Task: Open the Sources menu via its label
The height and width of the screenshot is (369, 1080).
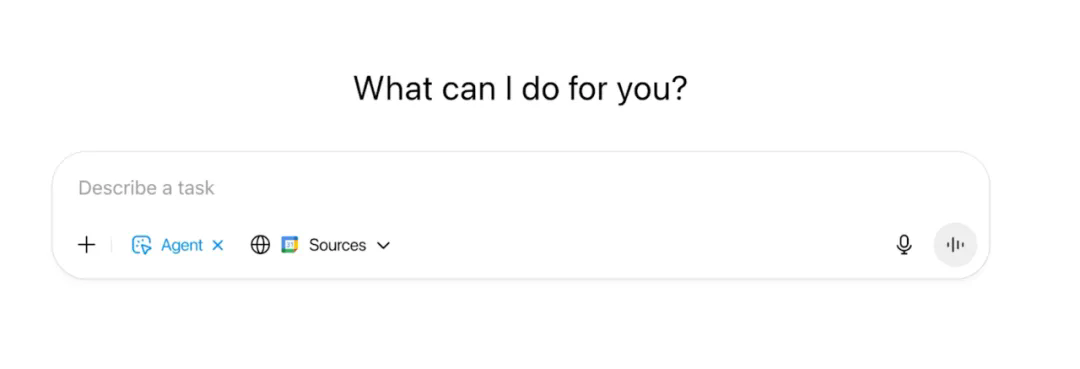Action: (x=338, y=245)
